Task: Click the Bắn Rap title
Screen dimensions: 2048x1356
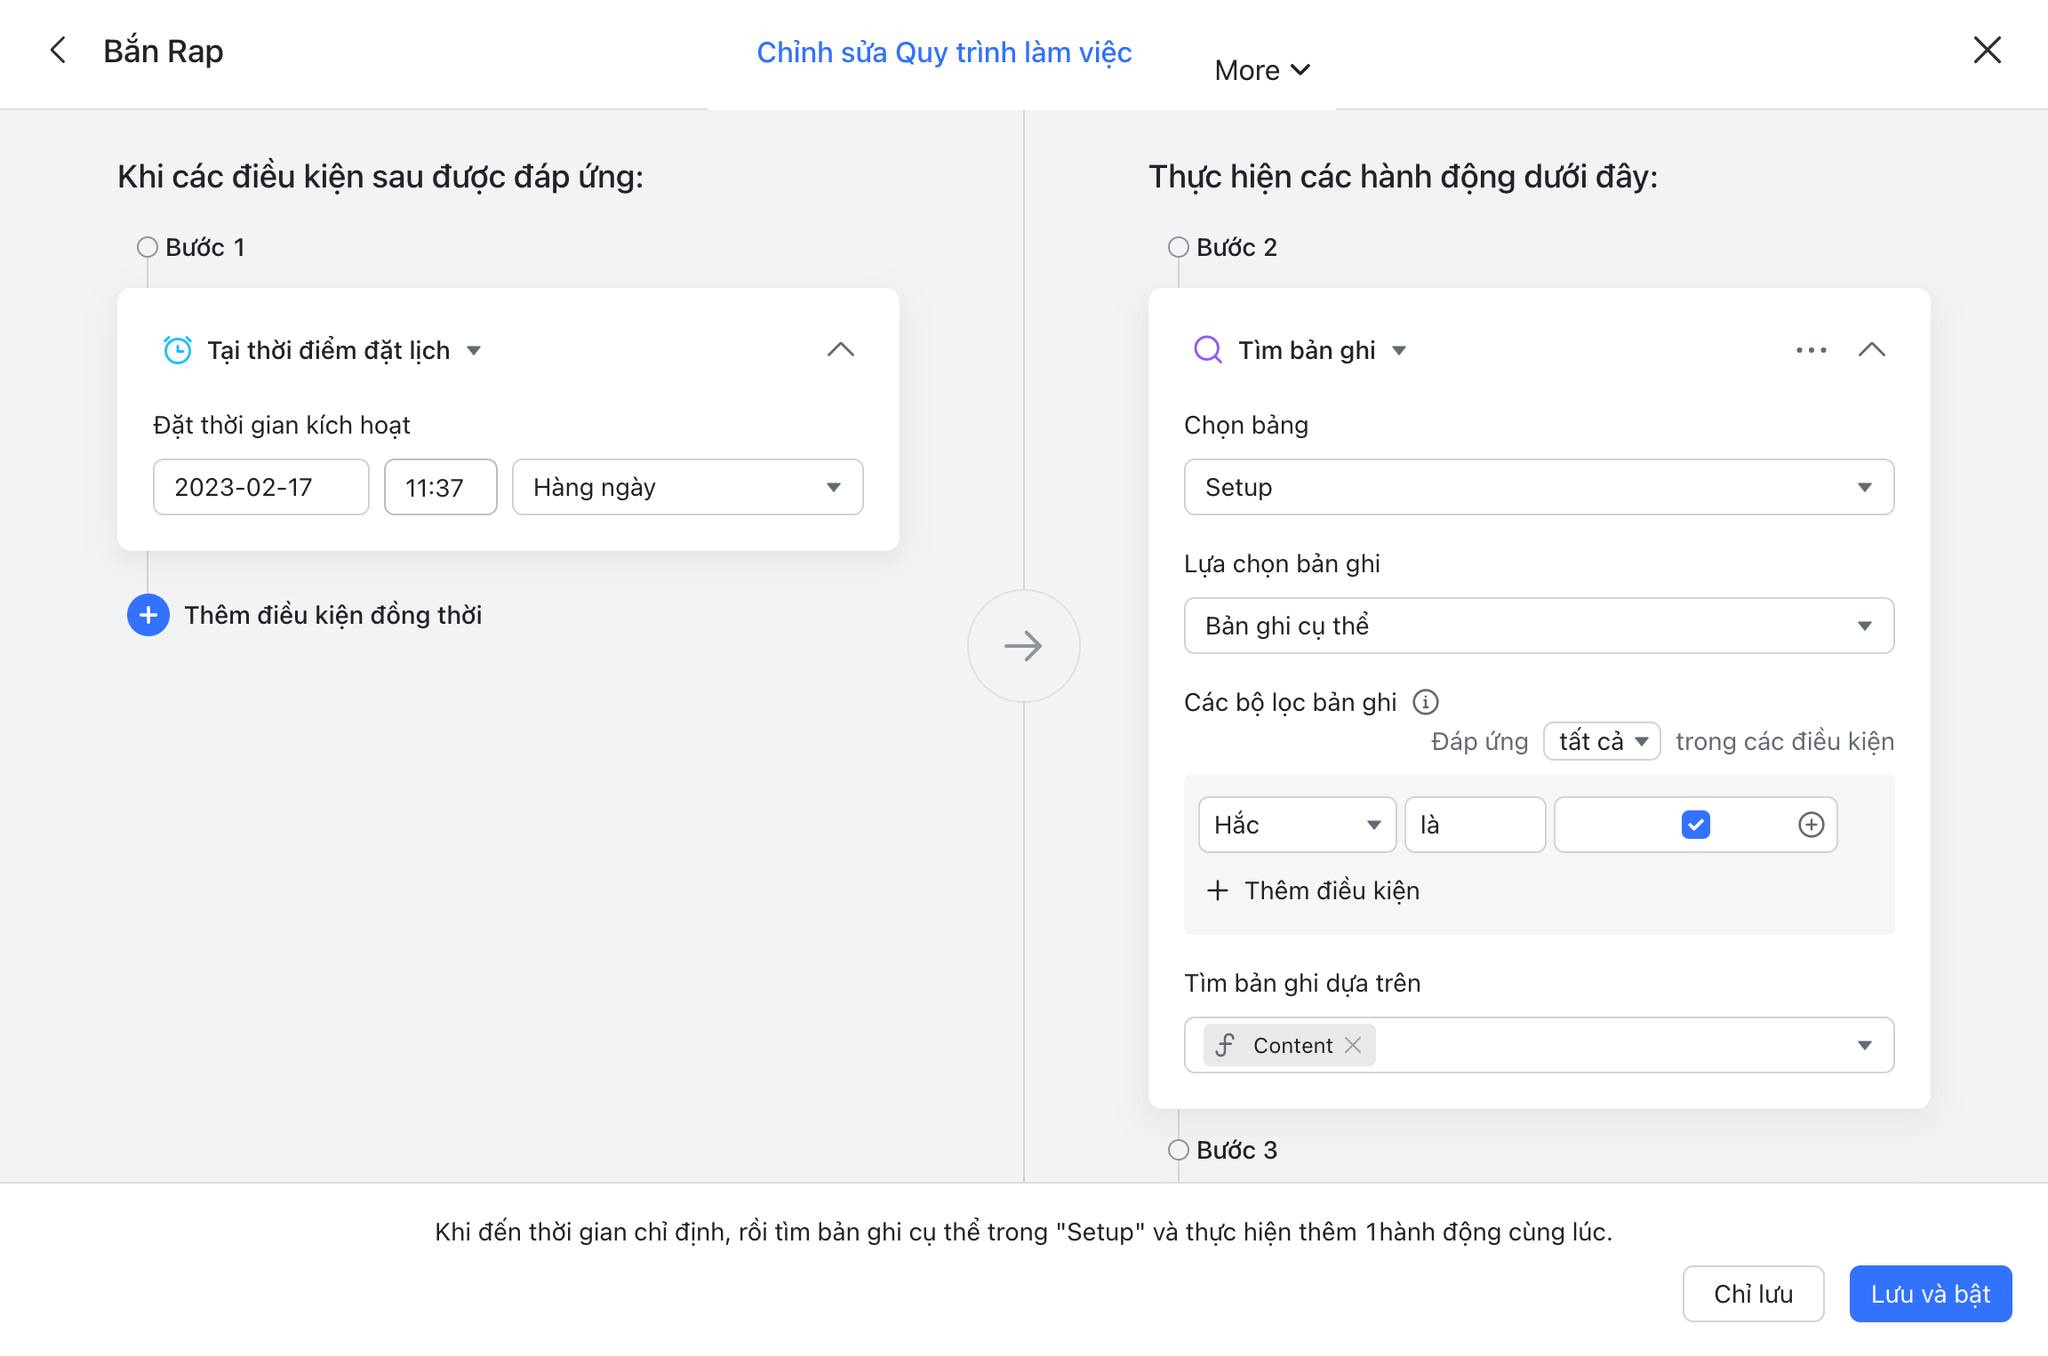Action: 163,51
